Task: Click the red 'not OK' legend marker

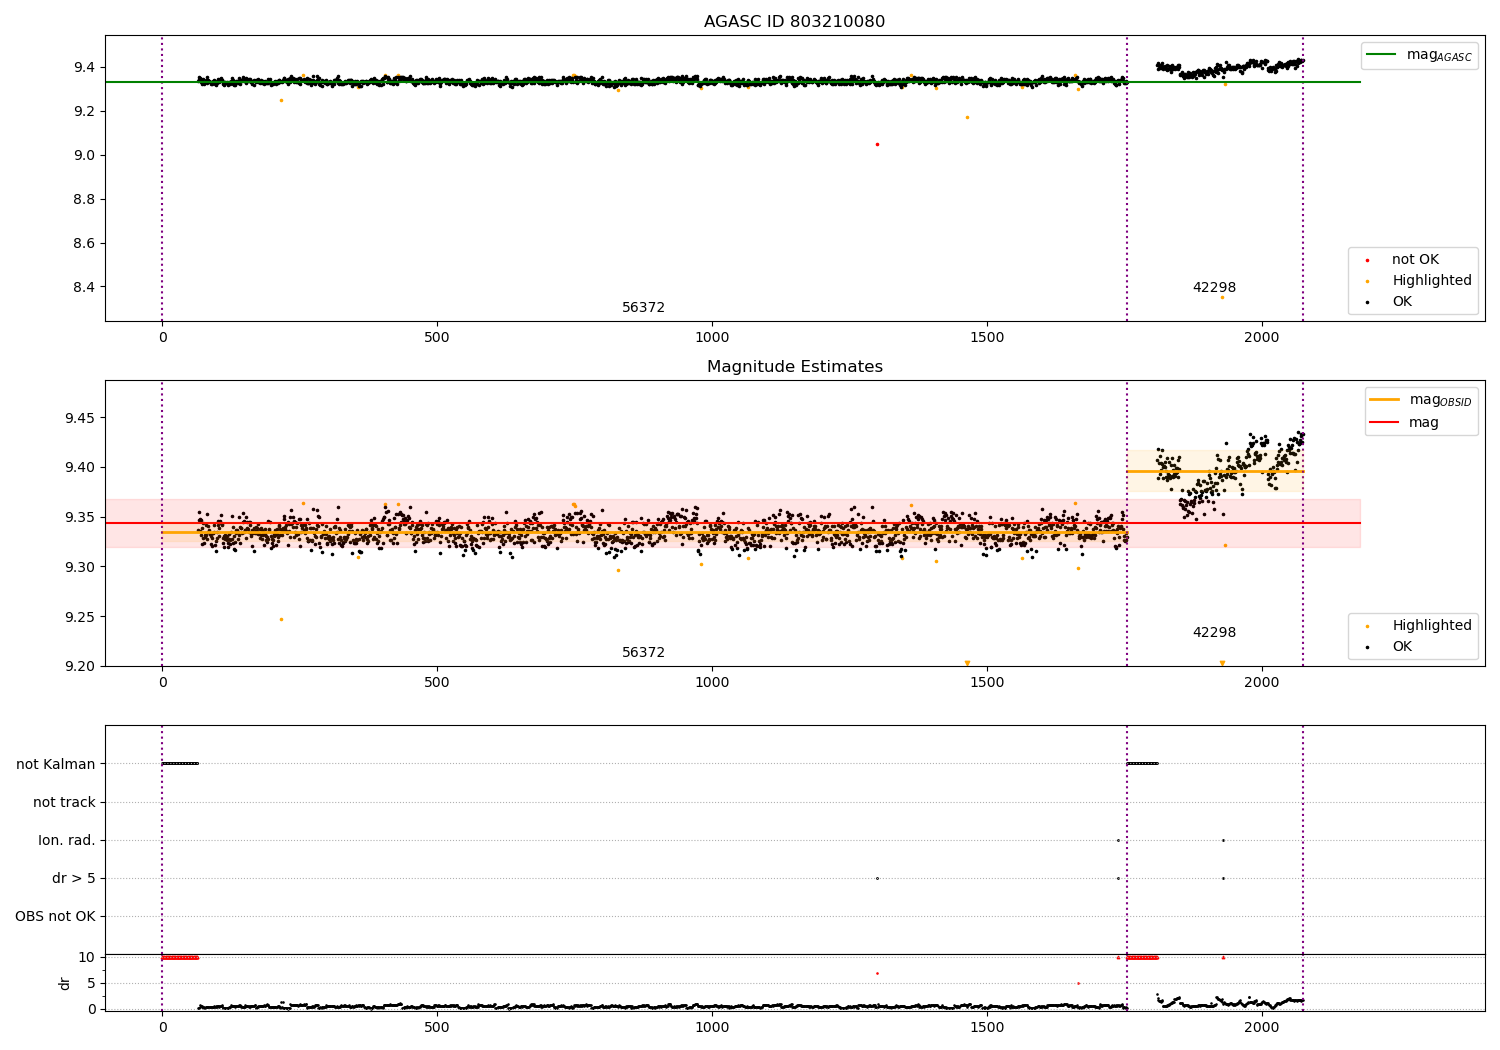Action: (1367, 260)
